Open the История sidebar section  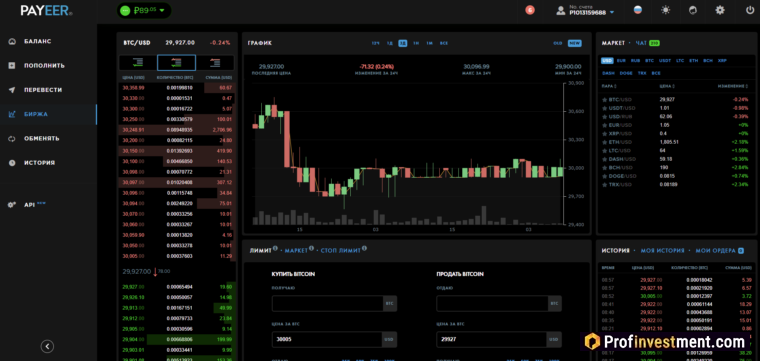[39, 163]
